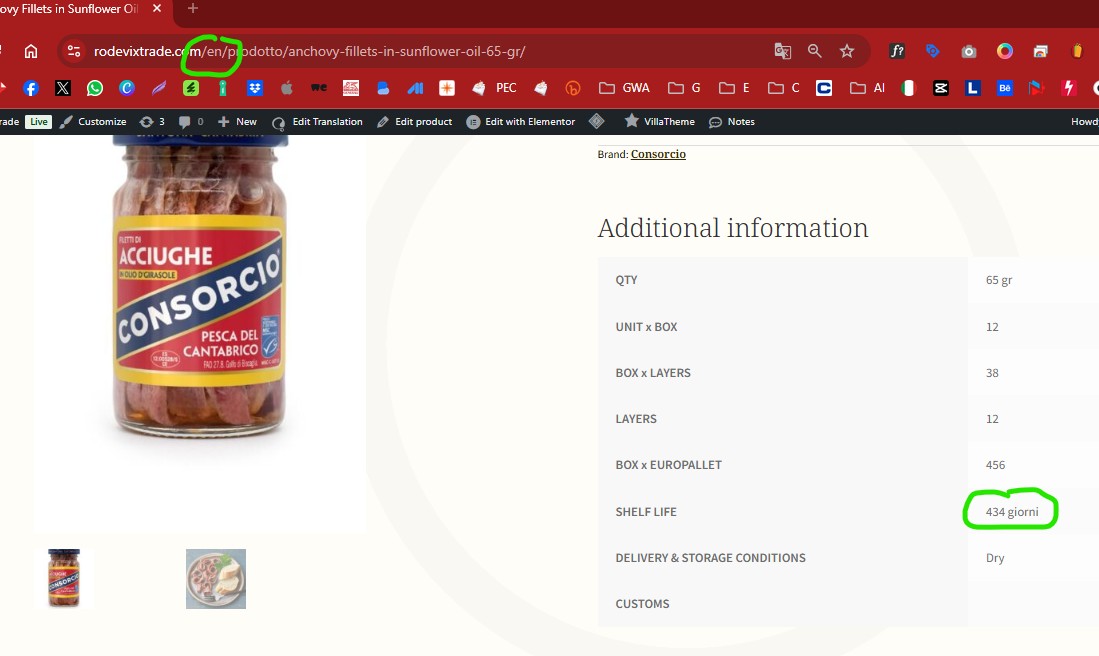
Task: Open the X (Twitter) bookmark
Action: 63,88
